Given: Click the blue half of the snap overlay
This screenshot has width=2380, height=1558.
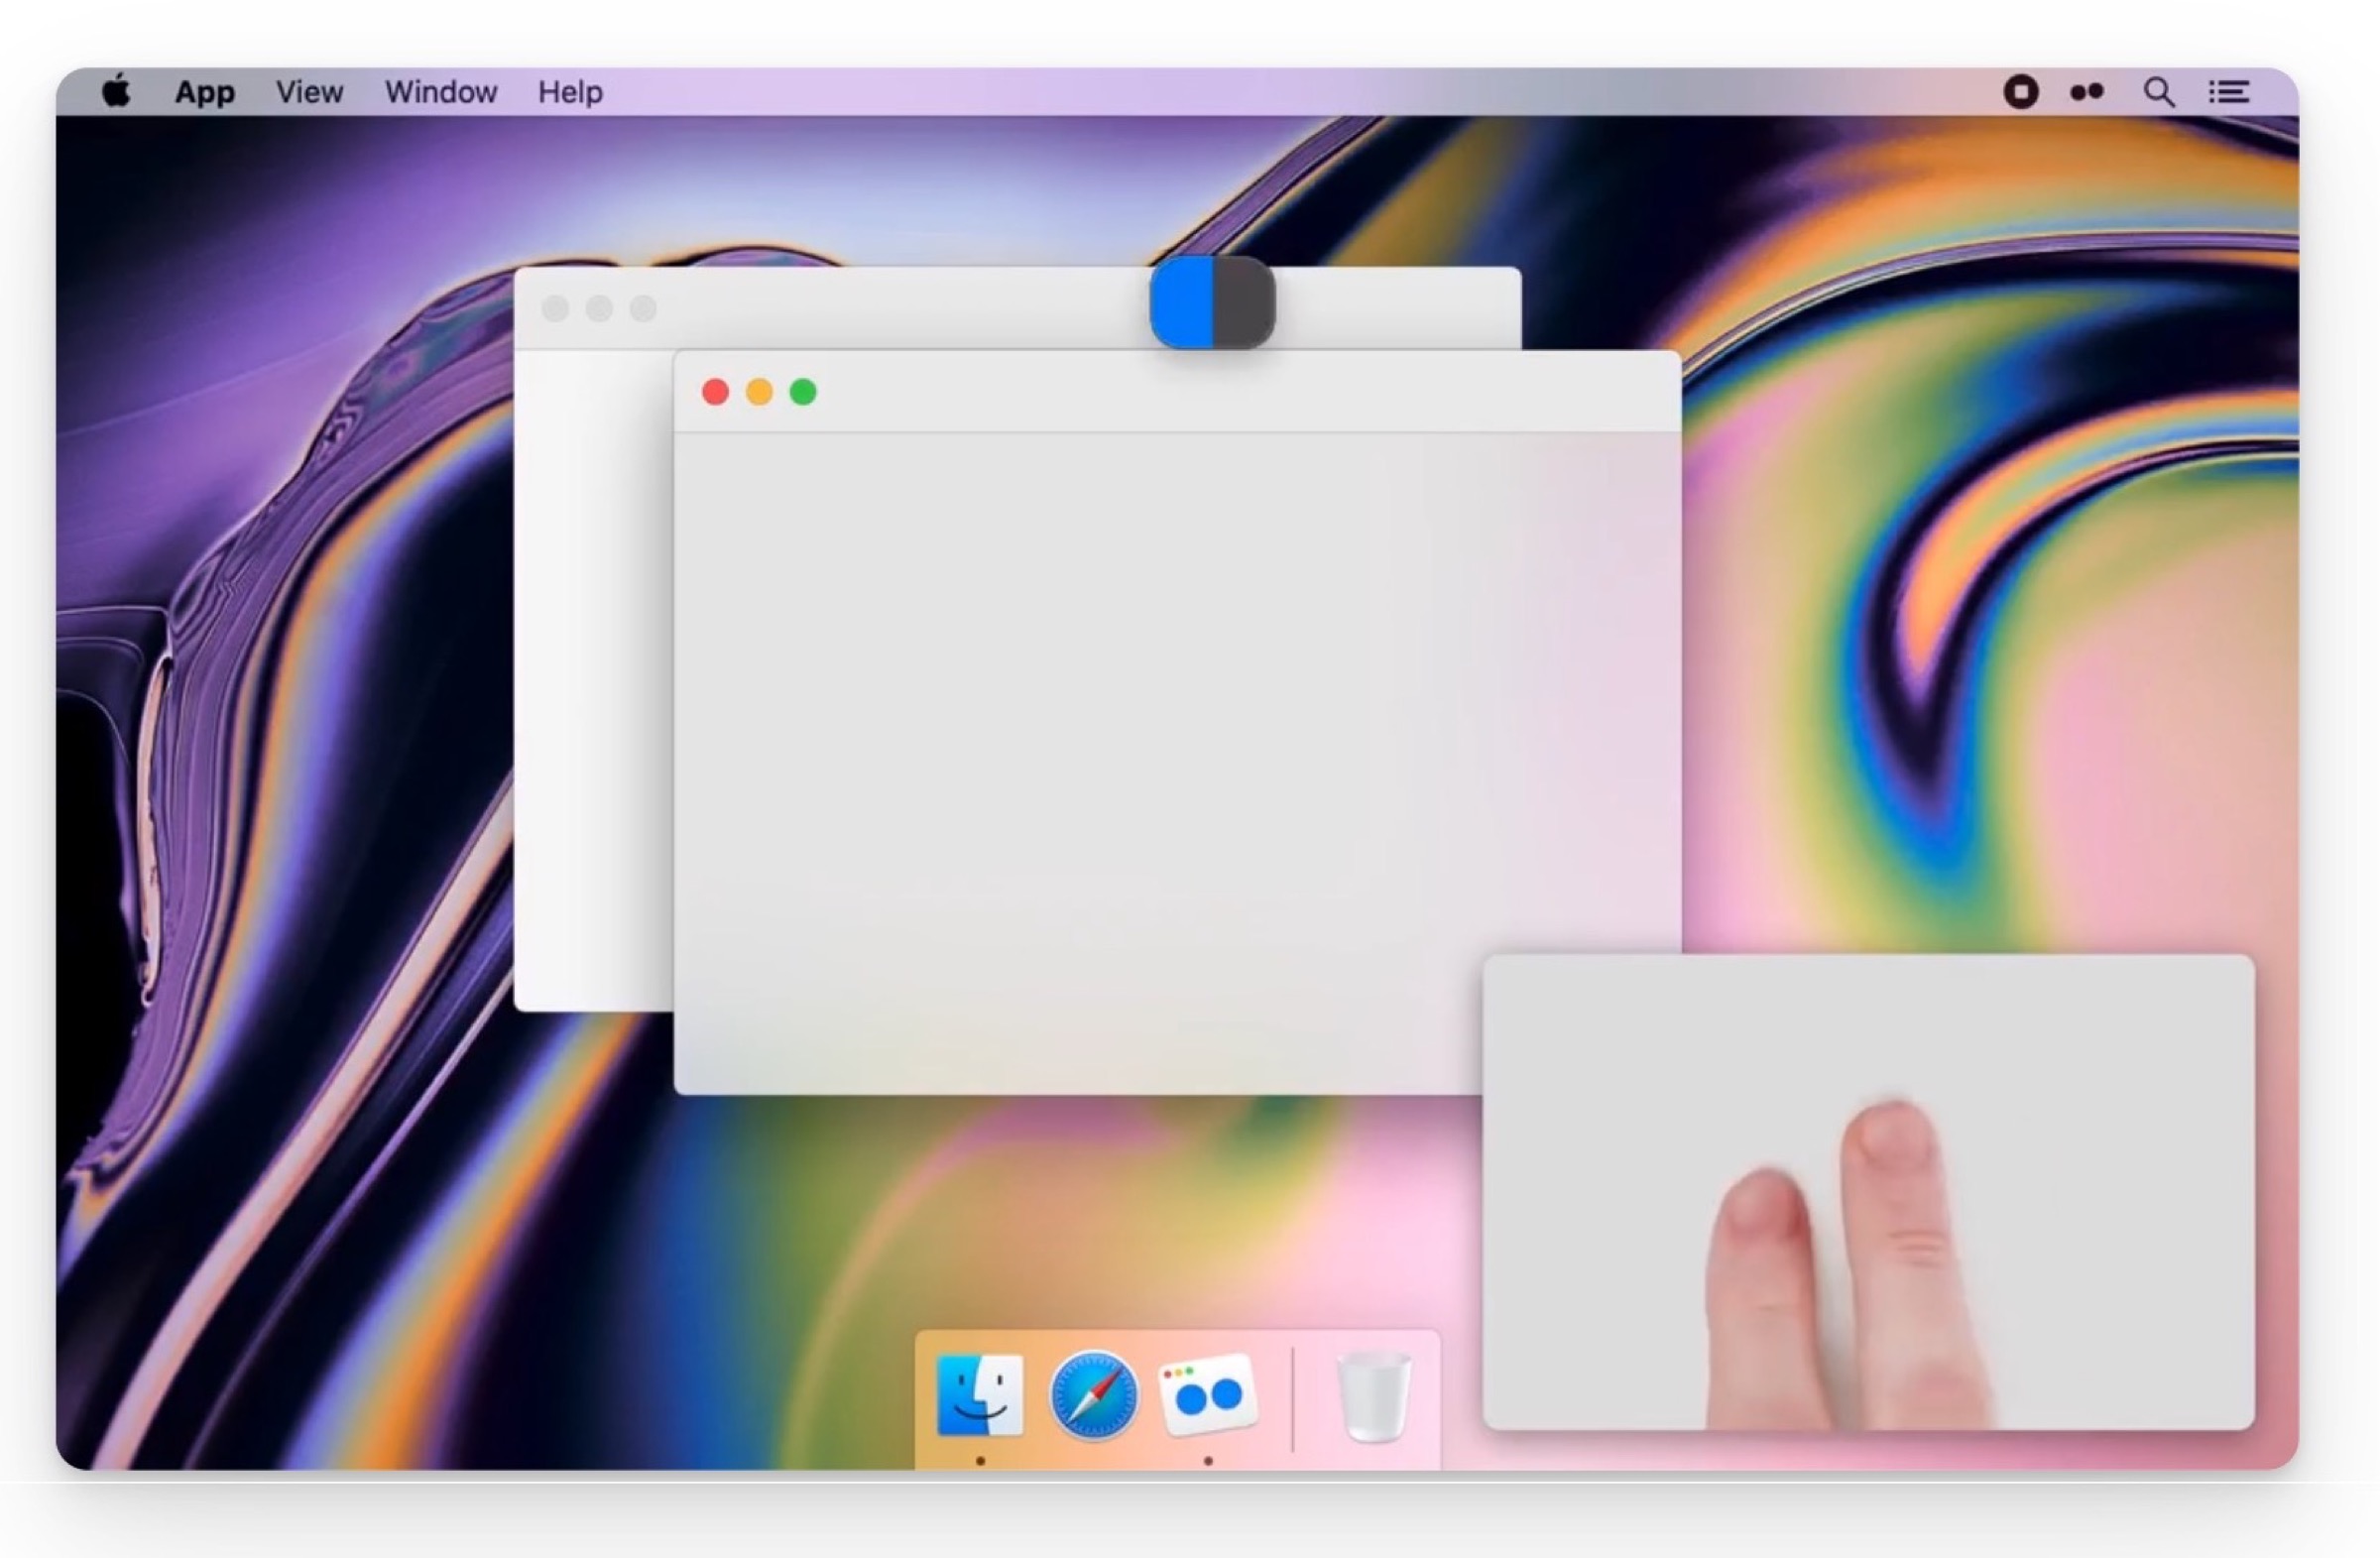Looking at the screenshot, I should tap(1182, 303).
